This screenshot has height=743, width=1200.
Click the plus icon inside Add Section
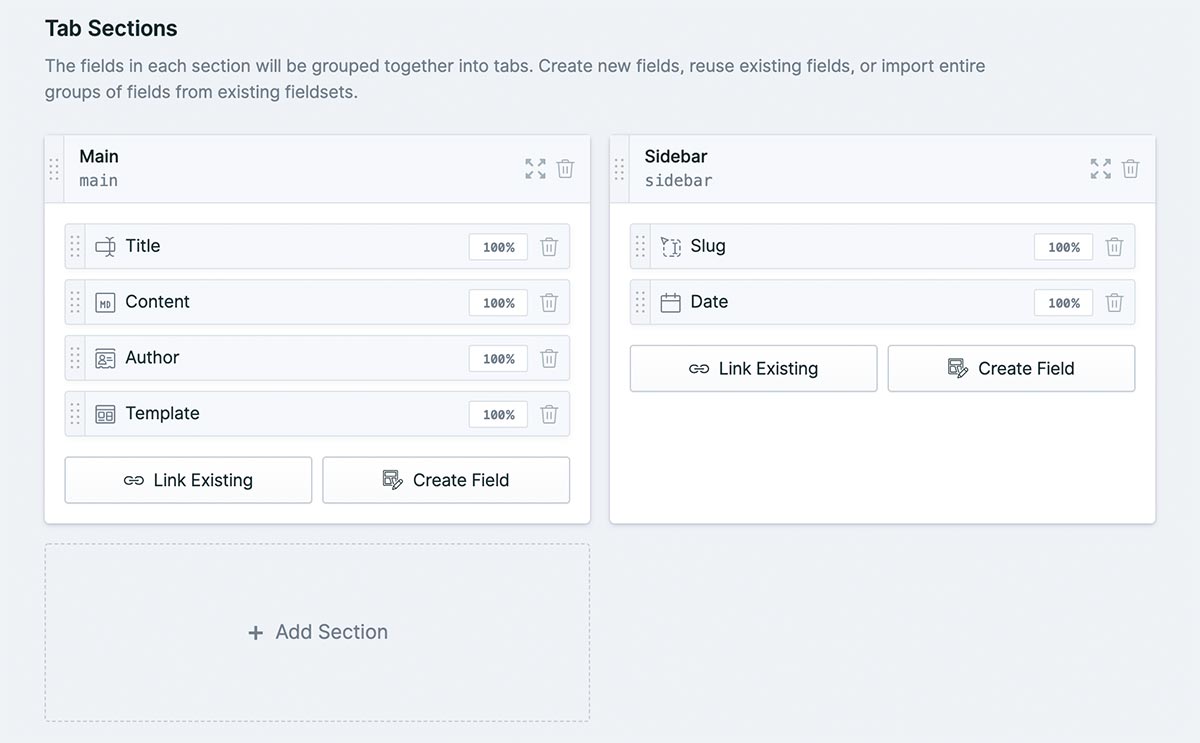pos(257,632)
